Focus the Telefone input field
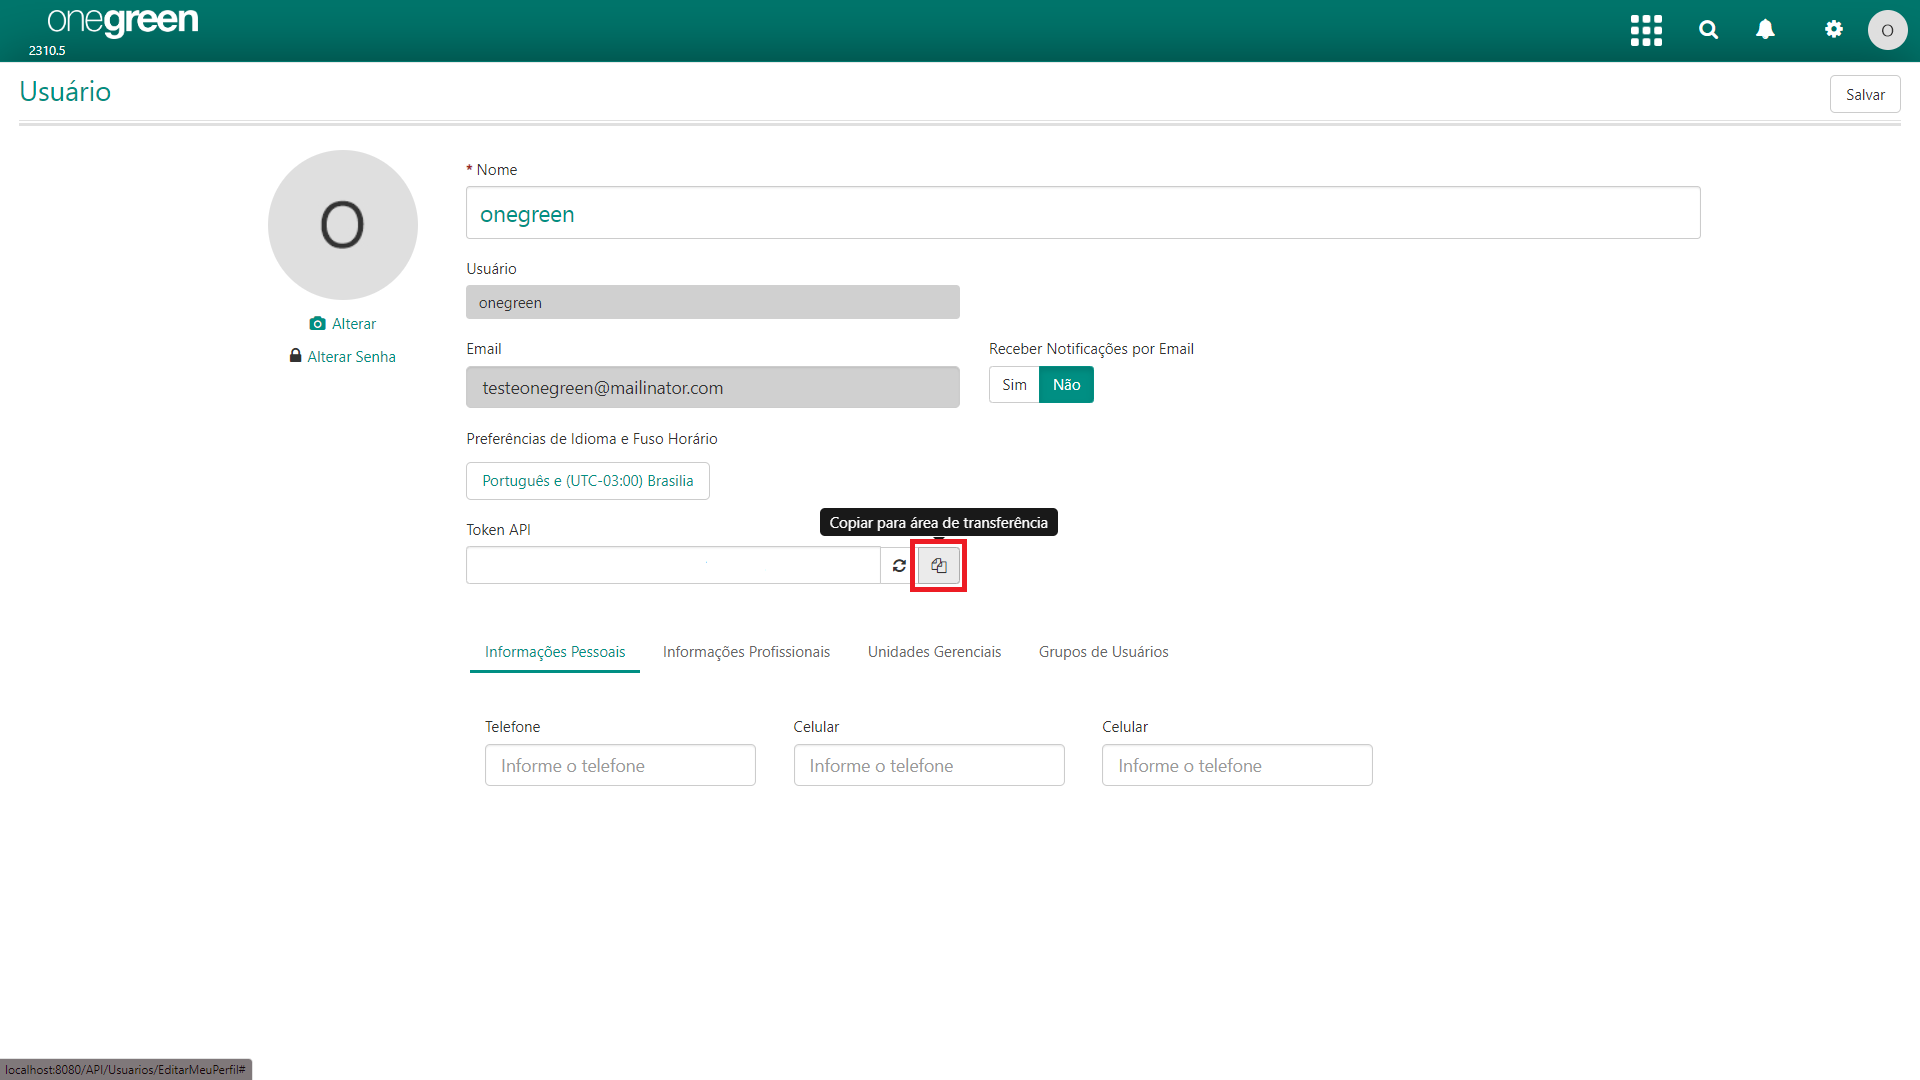1920x1080 pixels. (620, 765)
